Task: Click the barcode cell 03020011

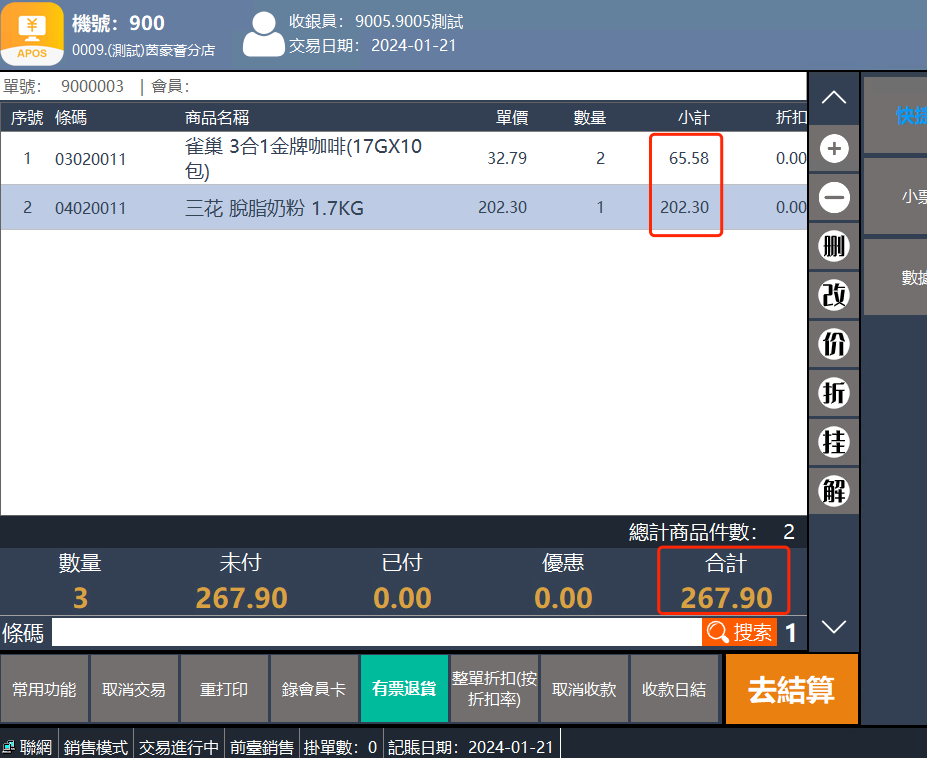Action: (x=90, y=159)
